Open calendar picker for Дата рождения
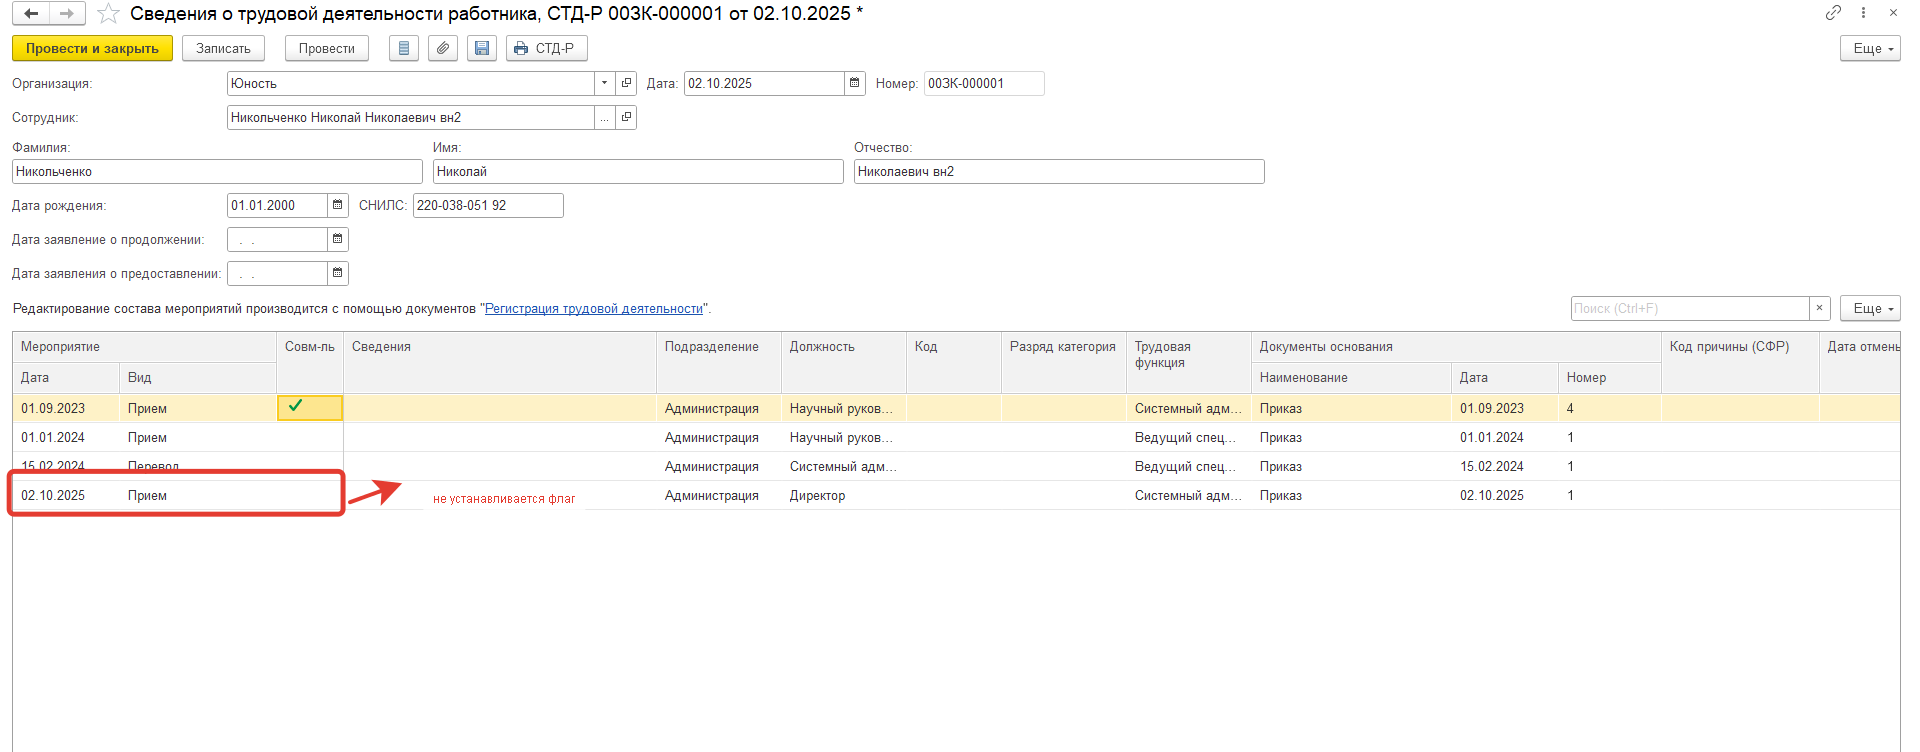Image resolution: width=1920 pixels, height=752 pixels. pyautogui.click(x=338, y=205)
